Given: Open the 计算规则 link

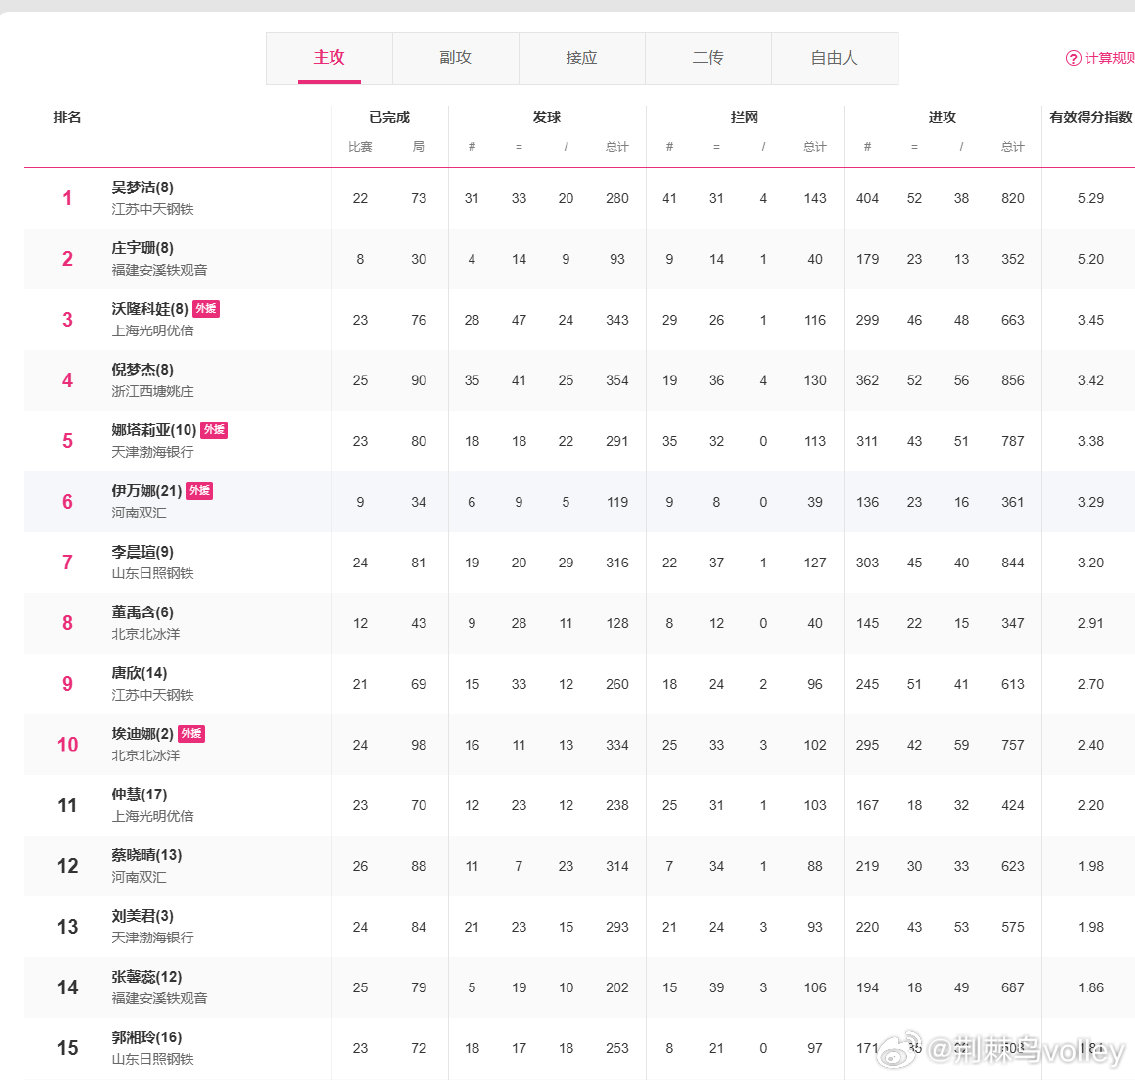Looking at the screenshot, I should 1109,58.
